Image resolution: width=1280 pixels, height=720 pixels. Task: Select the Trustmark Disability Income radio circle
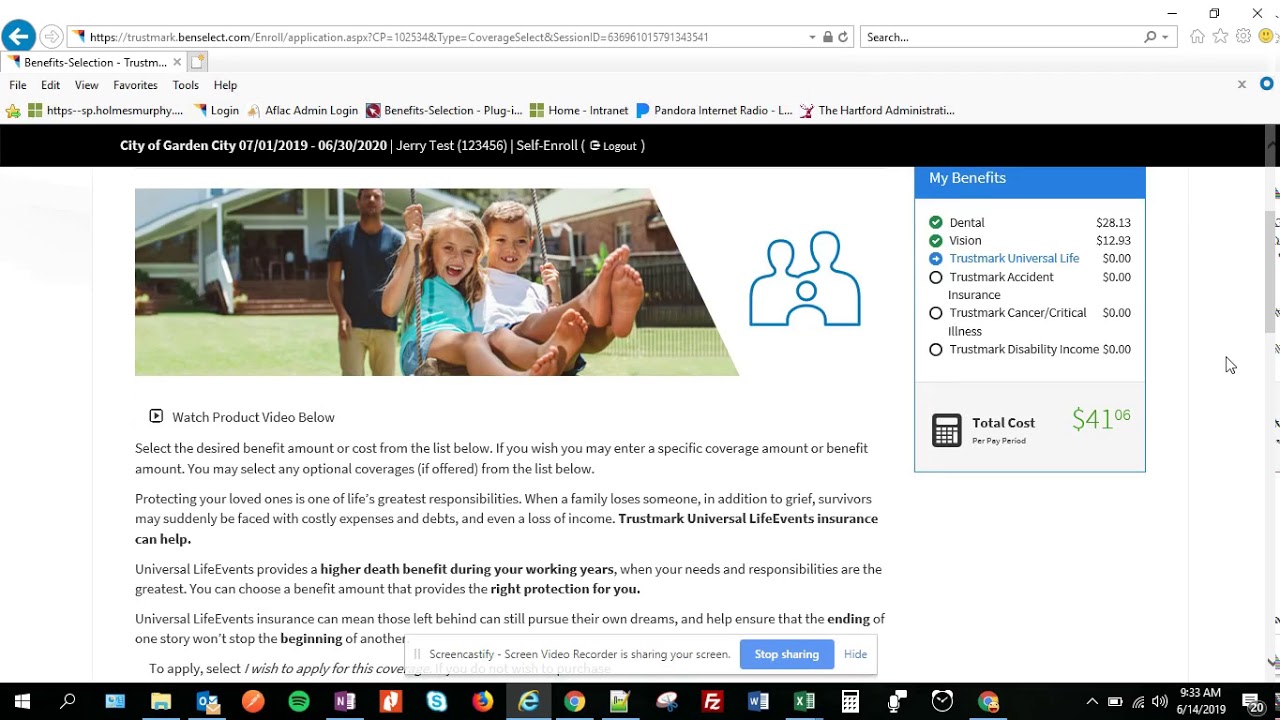(936, 349)
